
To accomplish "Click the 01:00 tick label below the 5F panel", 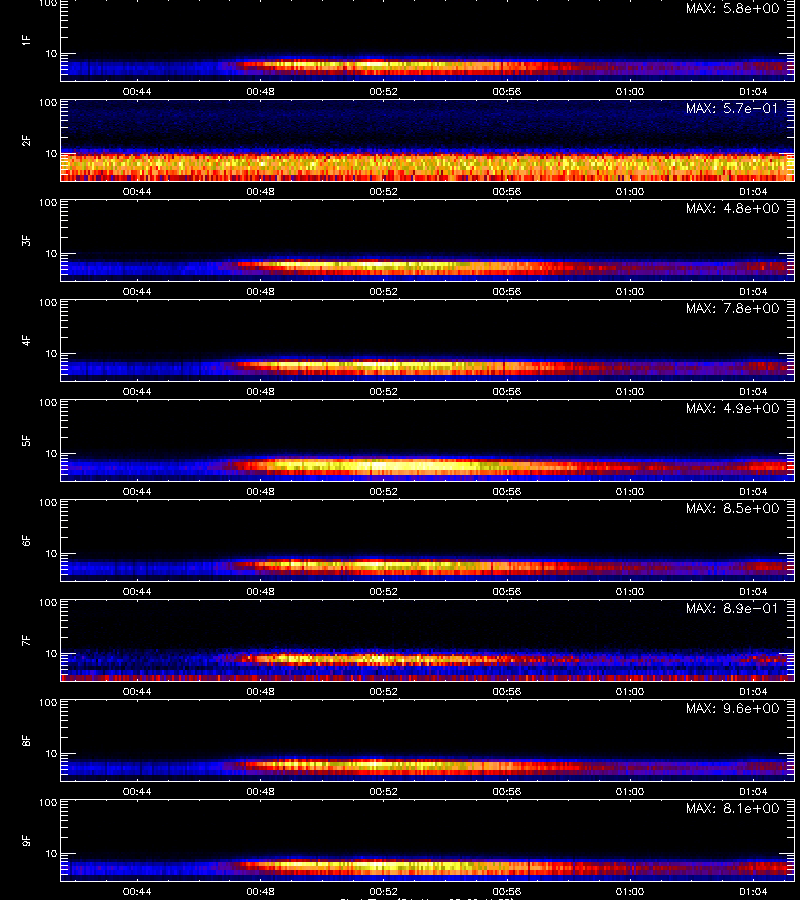I will (630, 491).
